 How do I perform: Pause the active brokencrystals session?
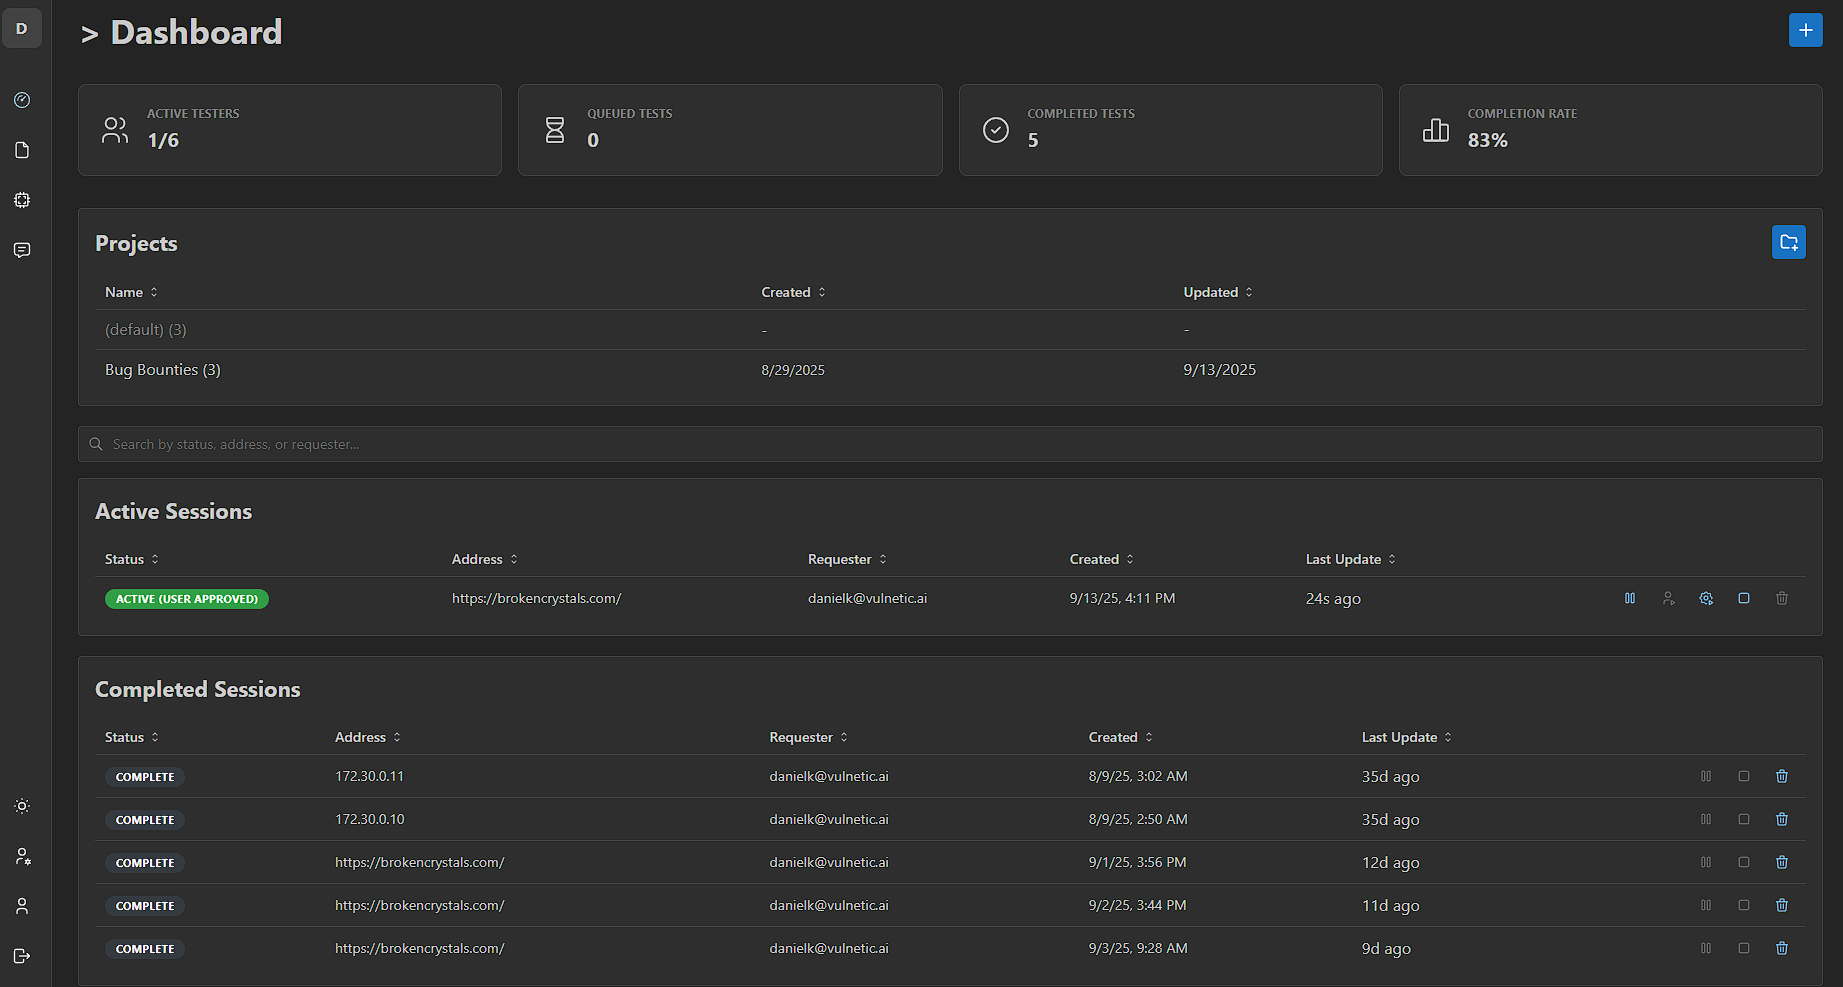point(1630,599)
